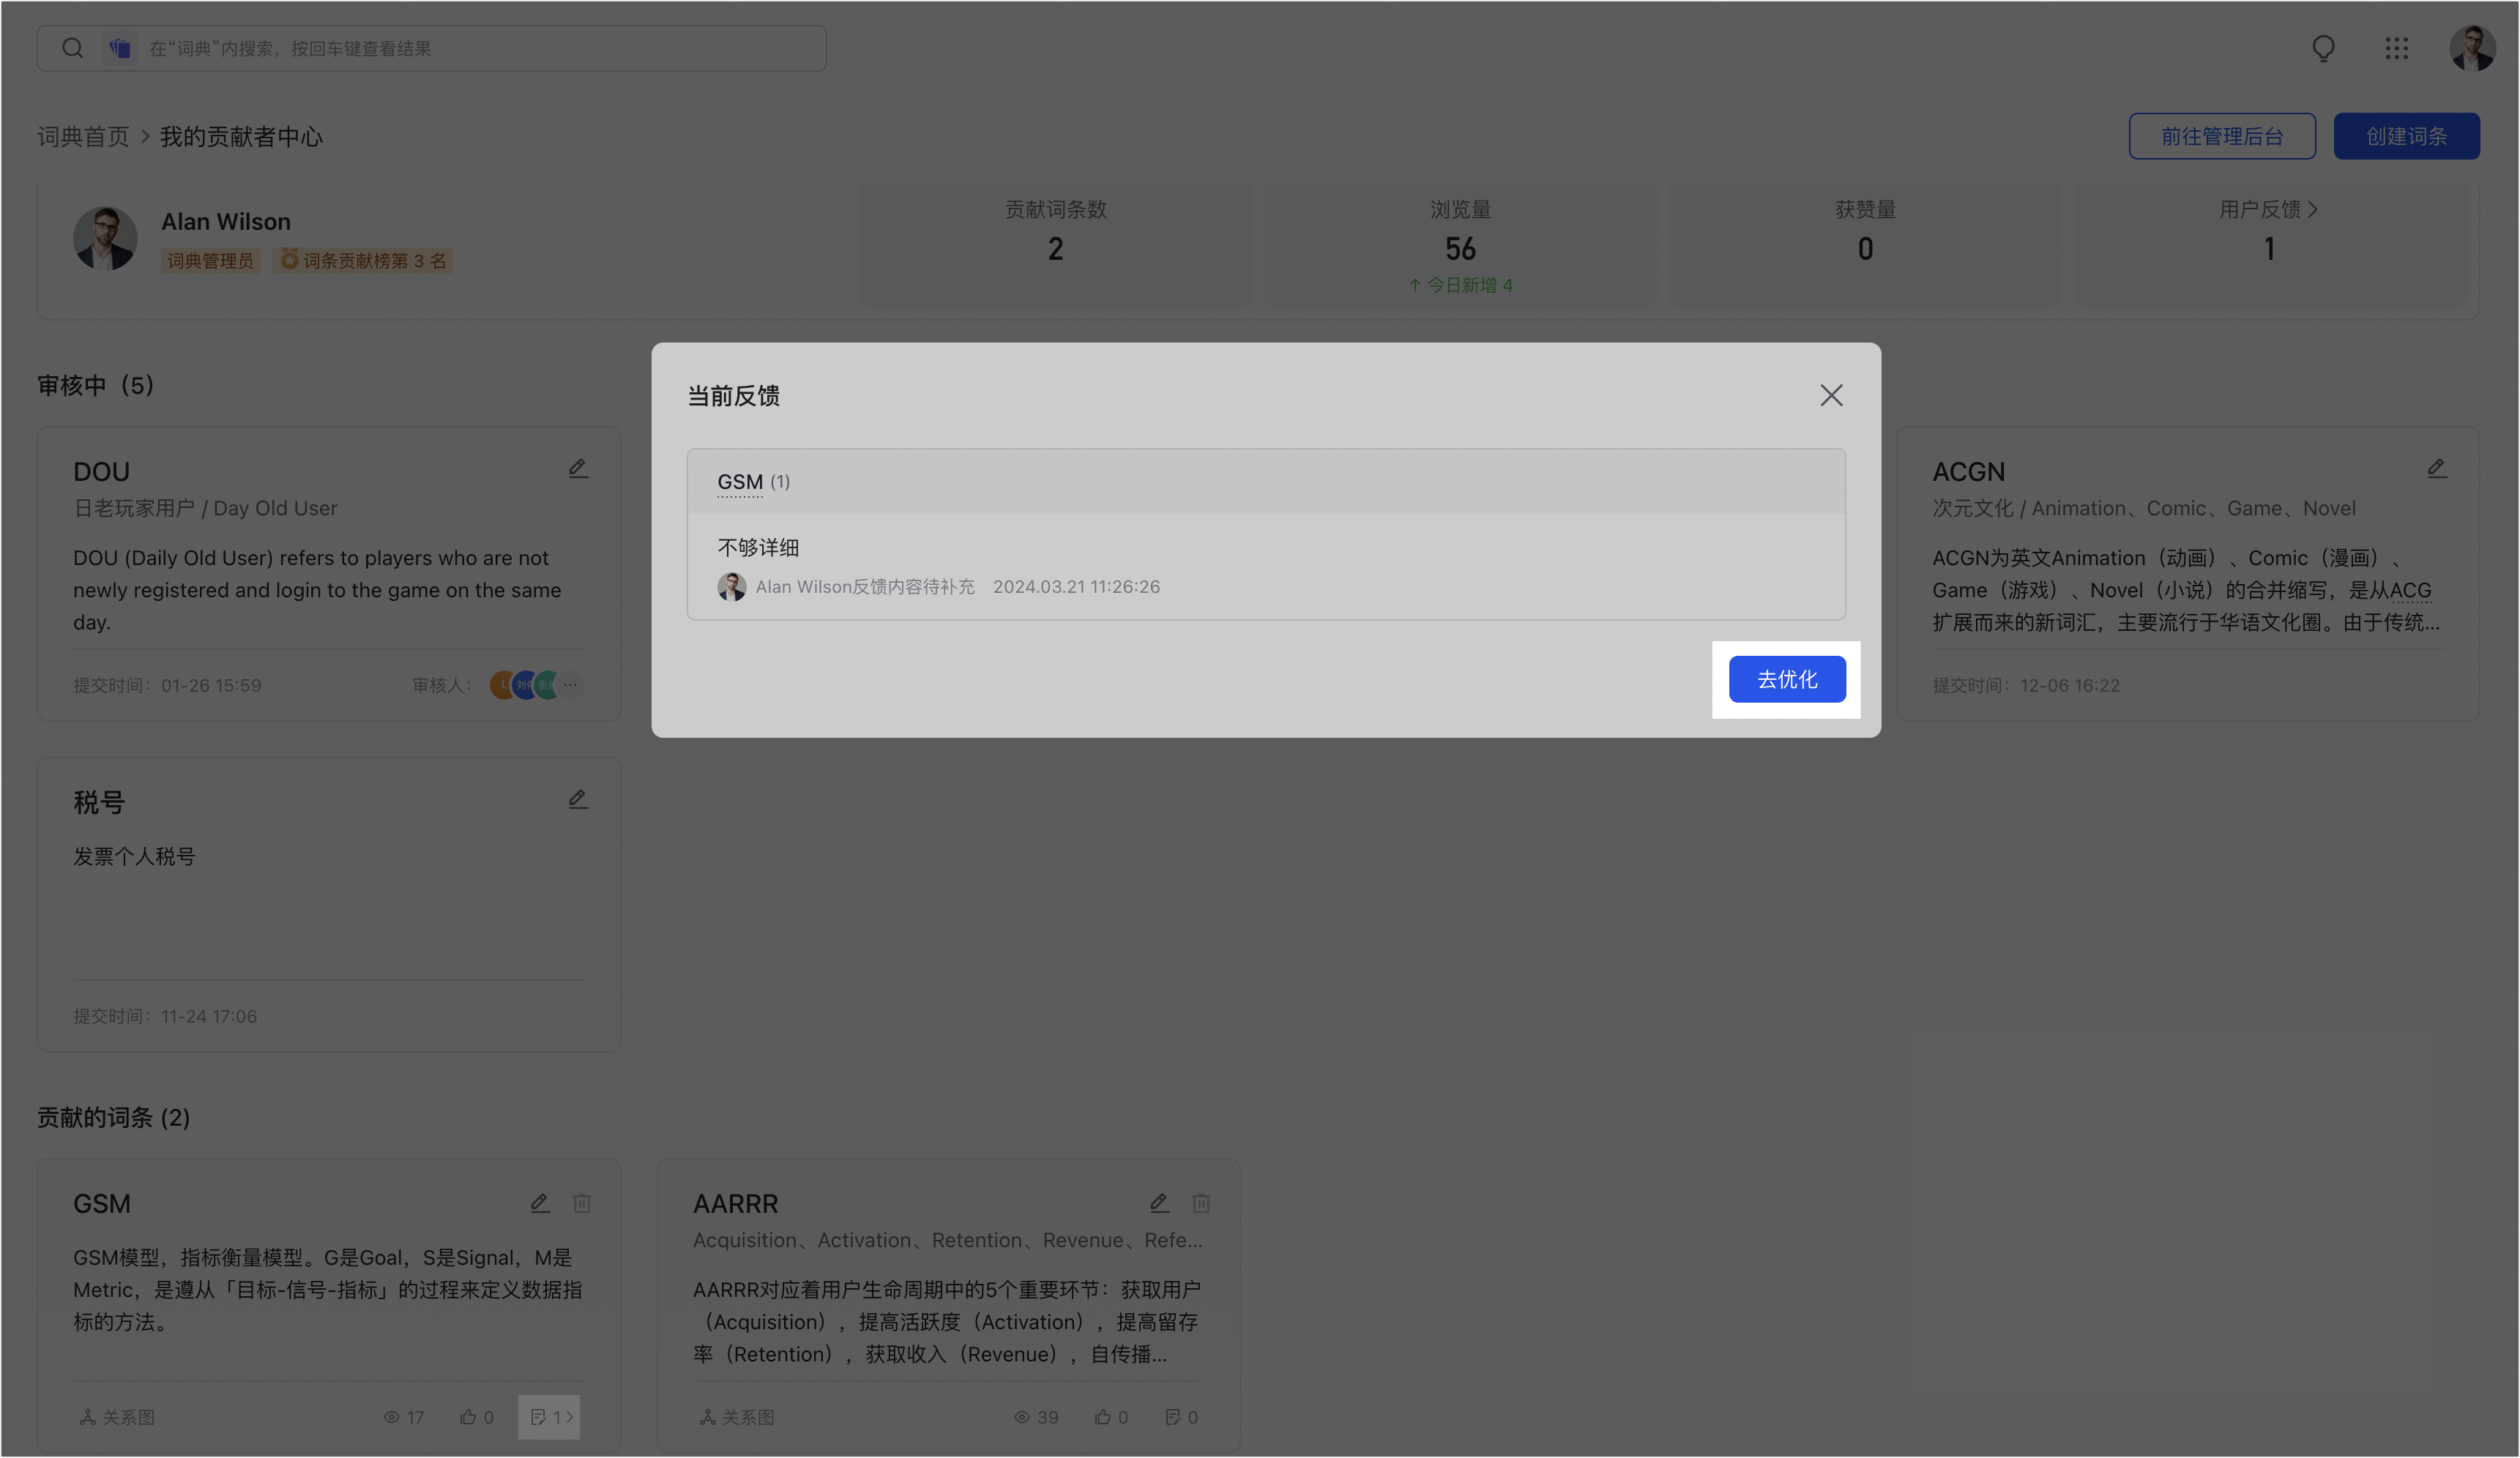The image size is (2520, 1458).
Task: Click the 去优化 button
Action: [x=1786, y=679]
